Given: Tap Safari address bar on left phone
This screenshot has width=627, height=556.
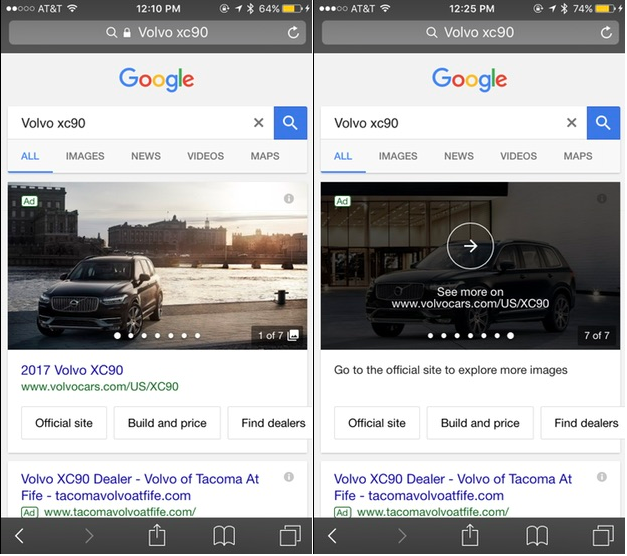Looking at the screenshot, I should pyautogui.click(x=157, y=32).
